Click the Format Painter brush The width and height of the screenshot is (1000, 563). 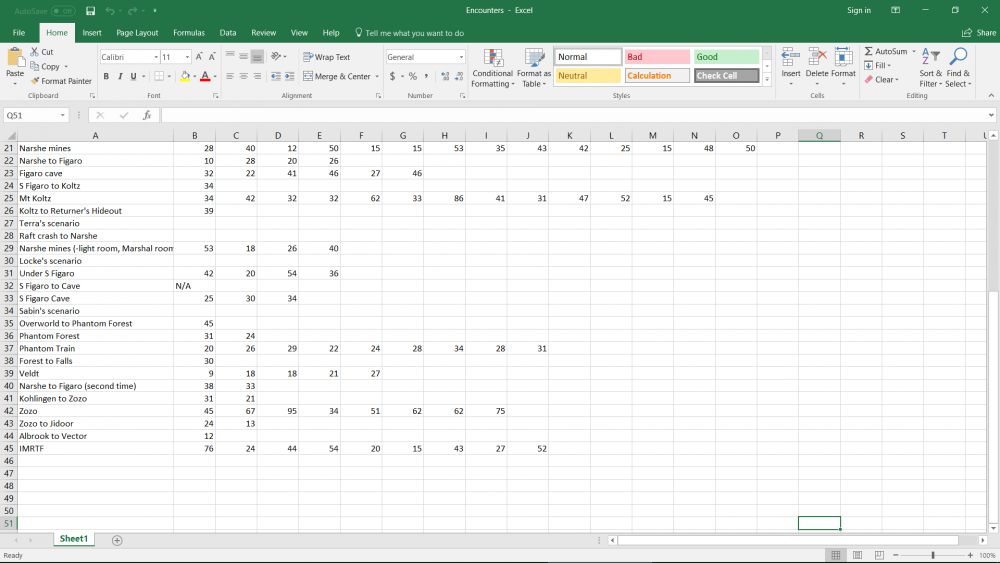(x=35, y=81)
